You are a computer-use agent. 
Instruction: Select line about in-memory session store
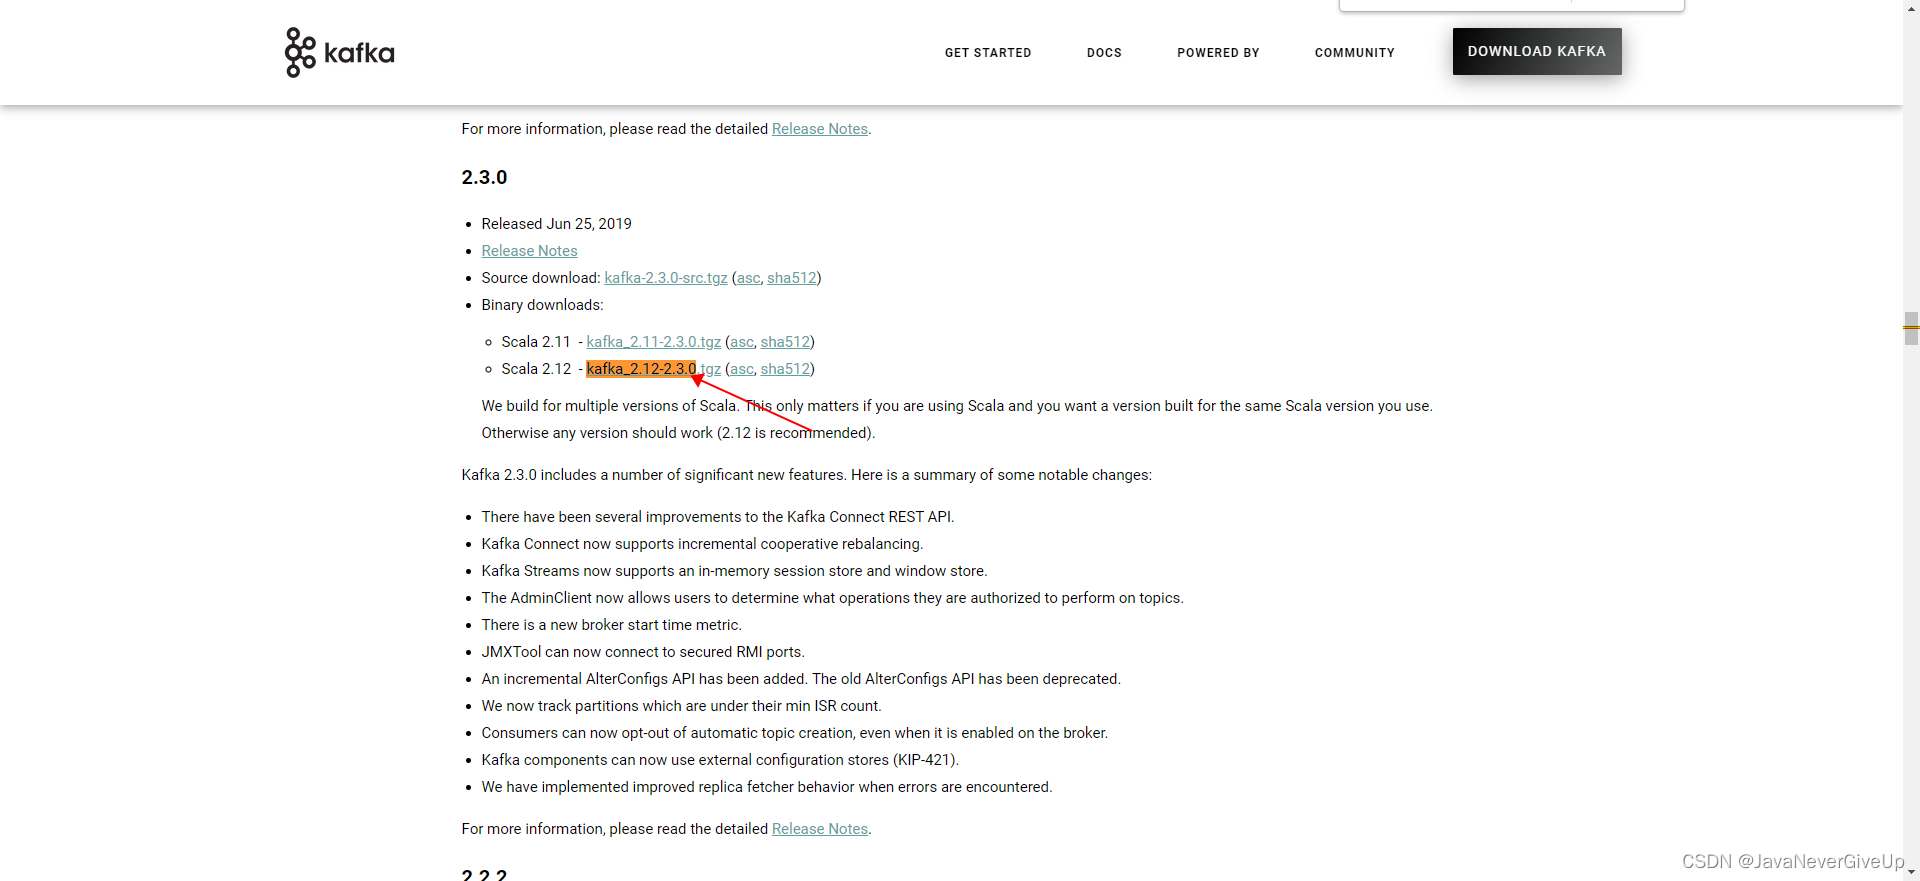734,571
